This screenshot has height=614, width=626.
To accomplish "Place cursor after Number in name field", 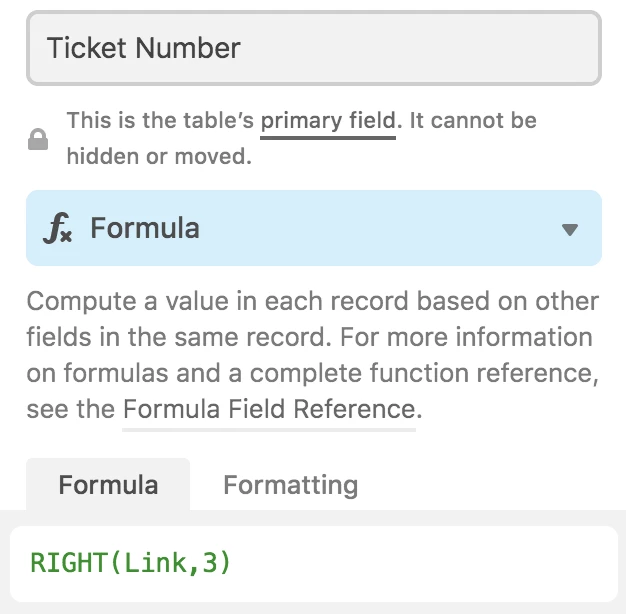I will click(242, 48).
